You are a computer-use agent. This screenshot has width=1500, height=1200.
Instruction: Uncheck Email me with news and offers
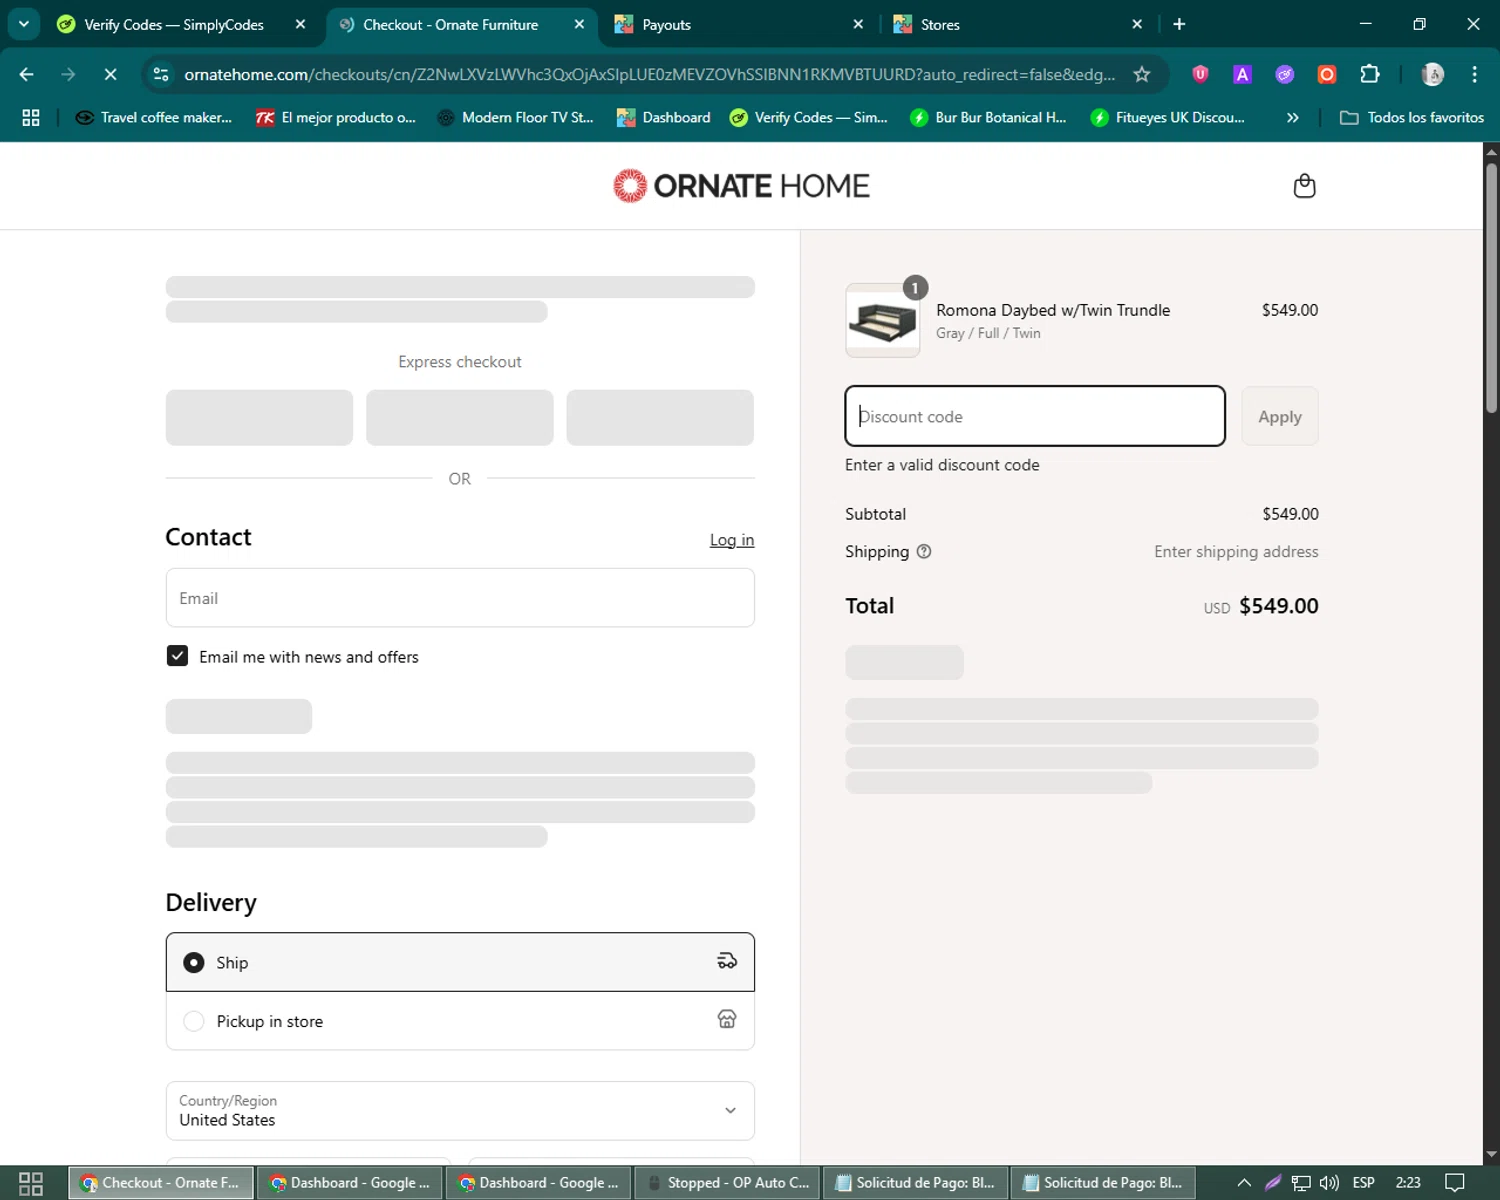178,656
